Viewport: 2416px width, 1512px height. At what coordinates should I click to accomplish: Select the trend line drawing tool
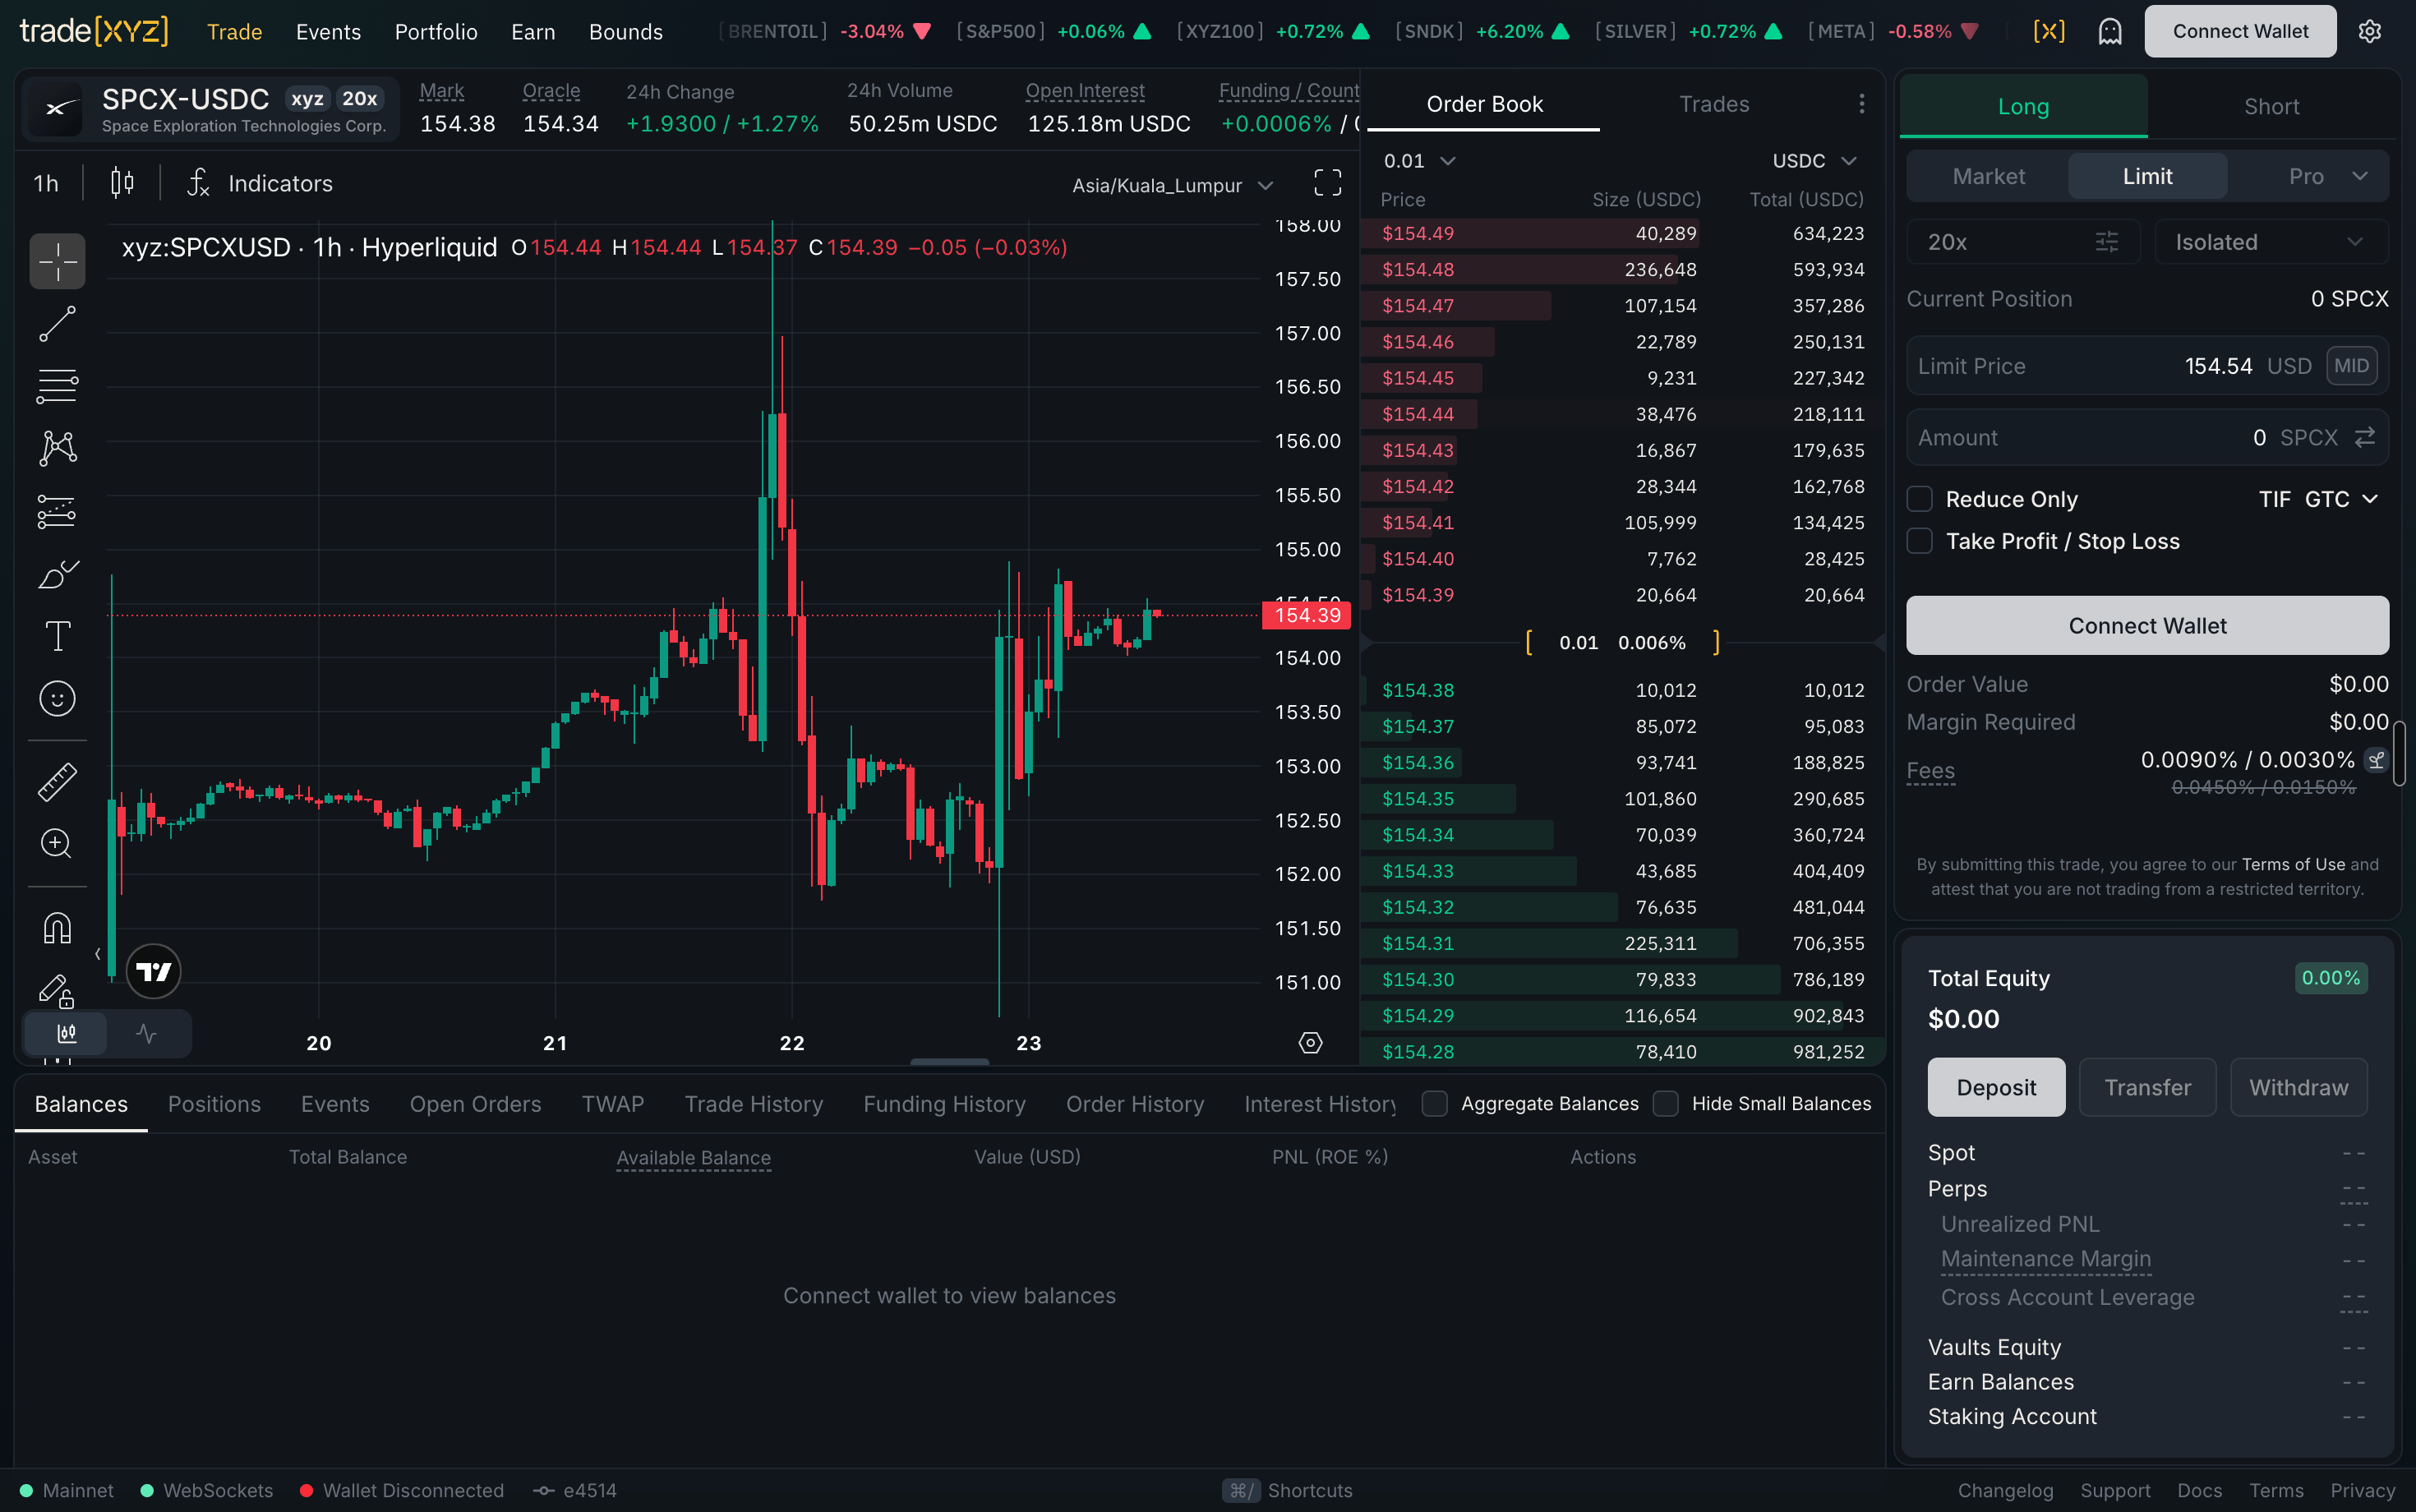point(57,324)
